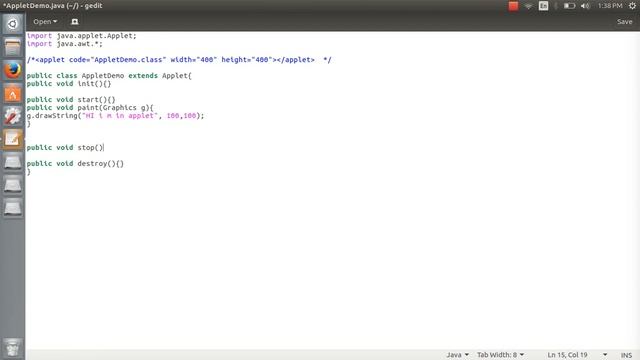Screen dimensions: 640x360
Task: Launch Firefox from the dock
Action: [13, 70]
